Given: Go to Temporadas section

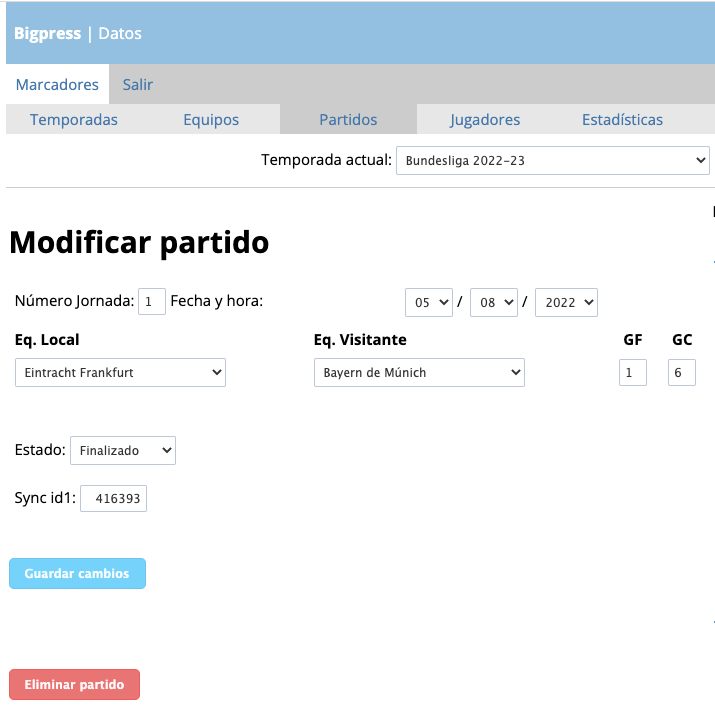Looking at the screenshot, I should click(x=74, y=119).
